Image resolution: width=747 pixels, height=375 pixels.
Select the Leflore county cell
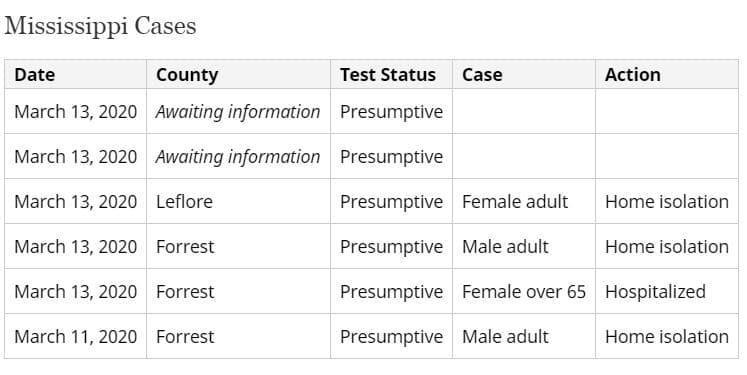238,202
